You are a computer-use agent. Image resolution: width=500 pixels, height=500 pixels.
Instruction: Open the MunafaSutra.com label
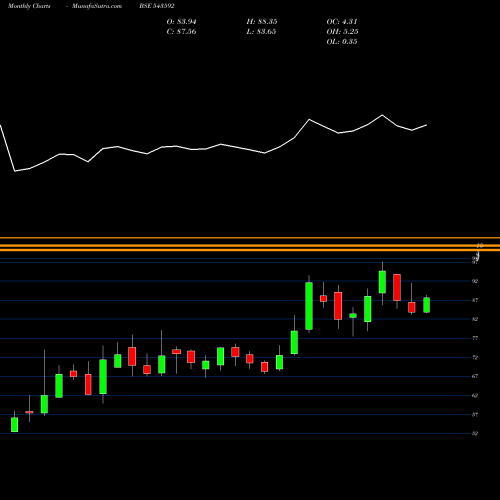tap(97, 6)
